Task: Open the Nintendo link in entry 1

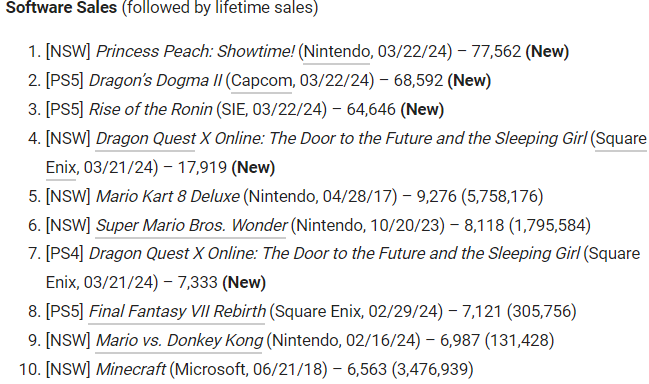Action: [337, 52]
